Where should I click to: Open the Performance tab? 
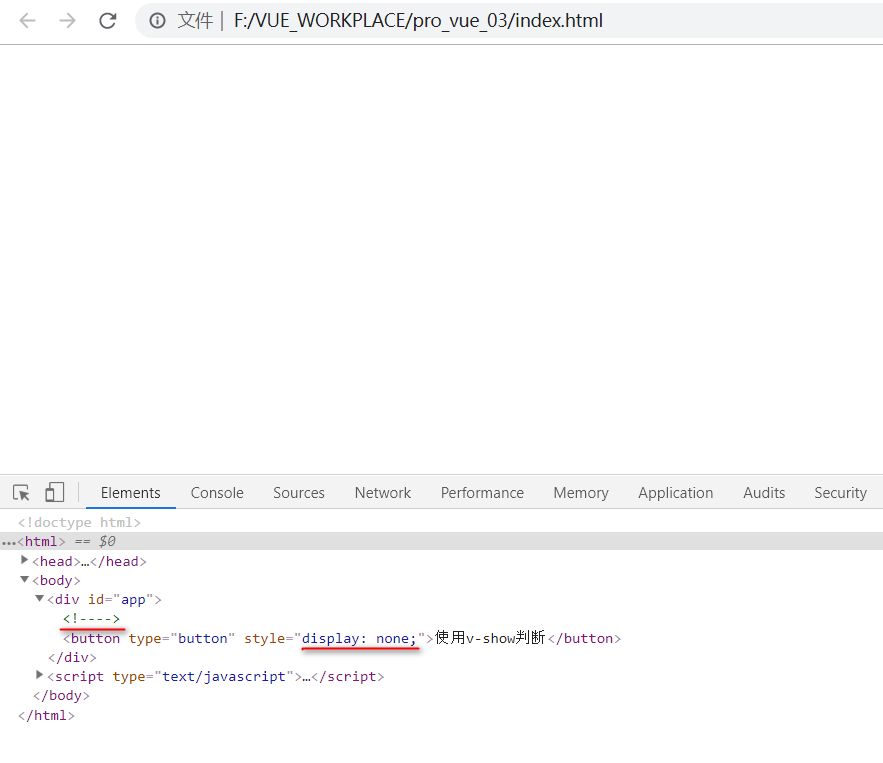coord(482,493)
